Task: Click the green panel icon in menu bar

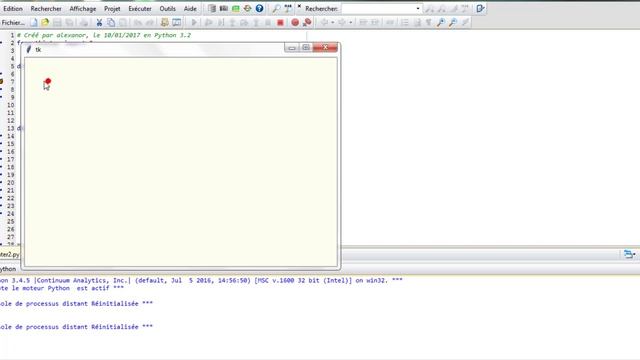Action: pos(236,8)
